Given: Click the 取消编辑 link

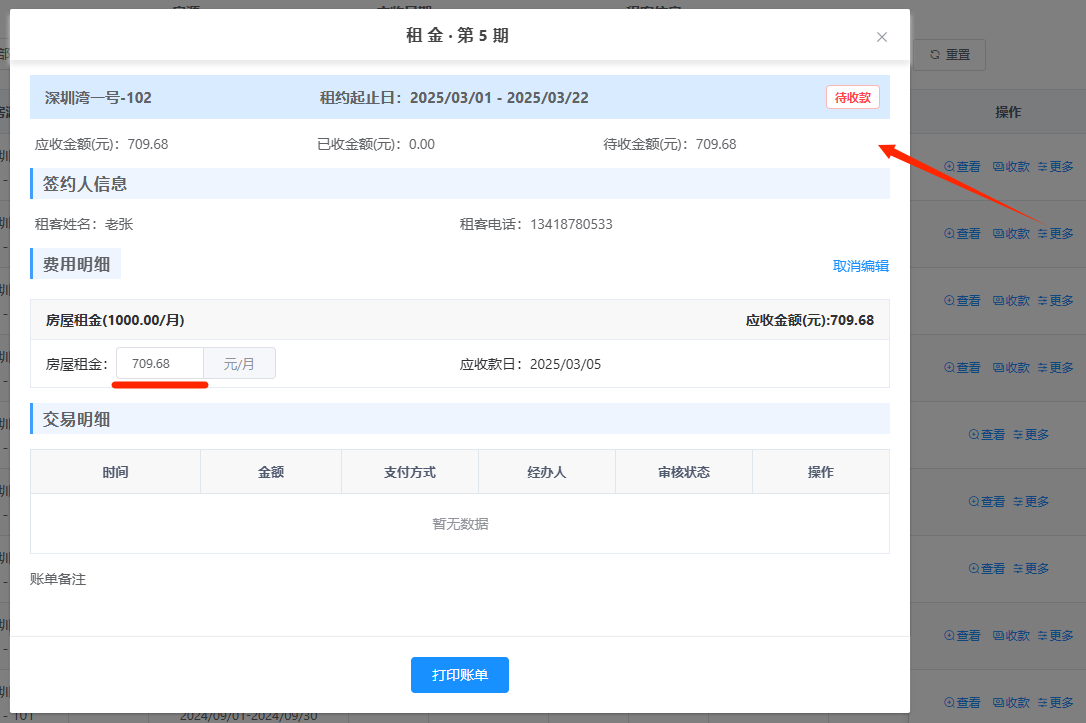Looking at the screenshot, I should tap(860, 266).
